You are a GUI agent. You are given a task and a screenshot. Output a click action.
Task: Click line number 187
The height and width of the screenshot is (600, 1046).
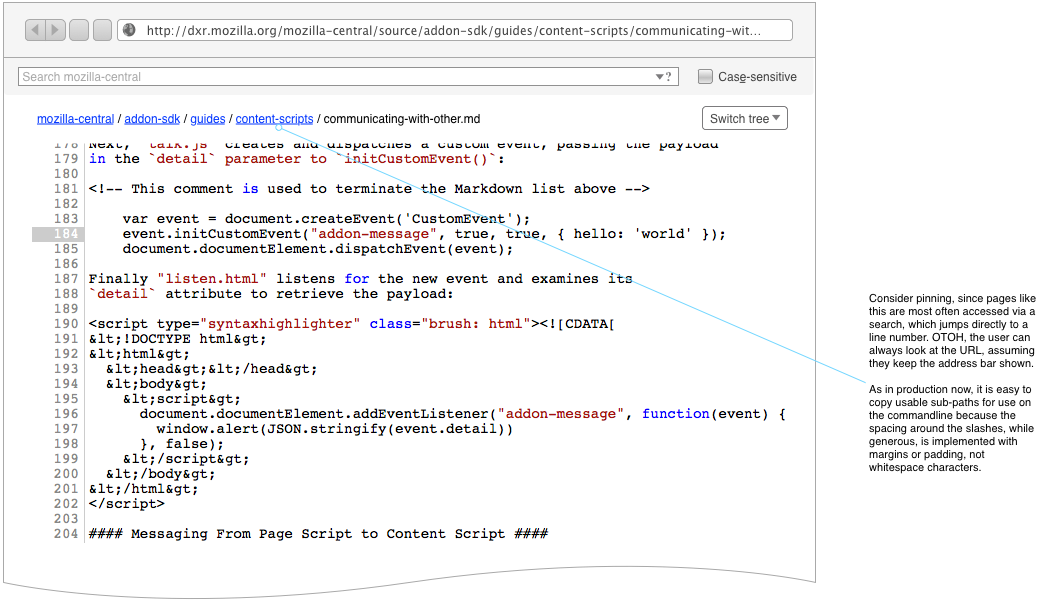coord(66,279)
